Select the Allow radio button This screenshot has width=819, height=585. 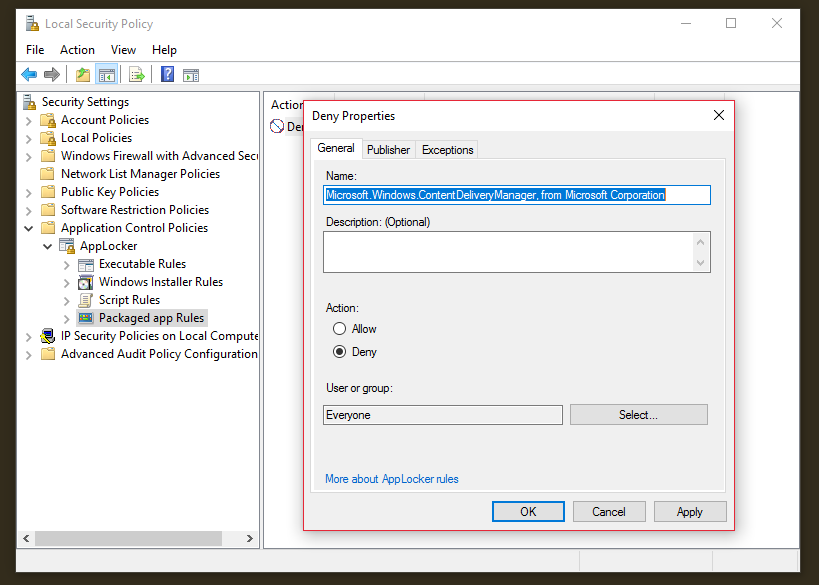[340, 329]
